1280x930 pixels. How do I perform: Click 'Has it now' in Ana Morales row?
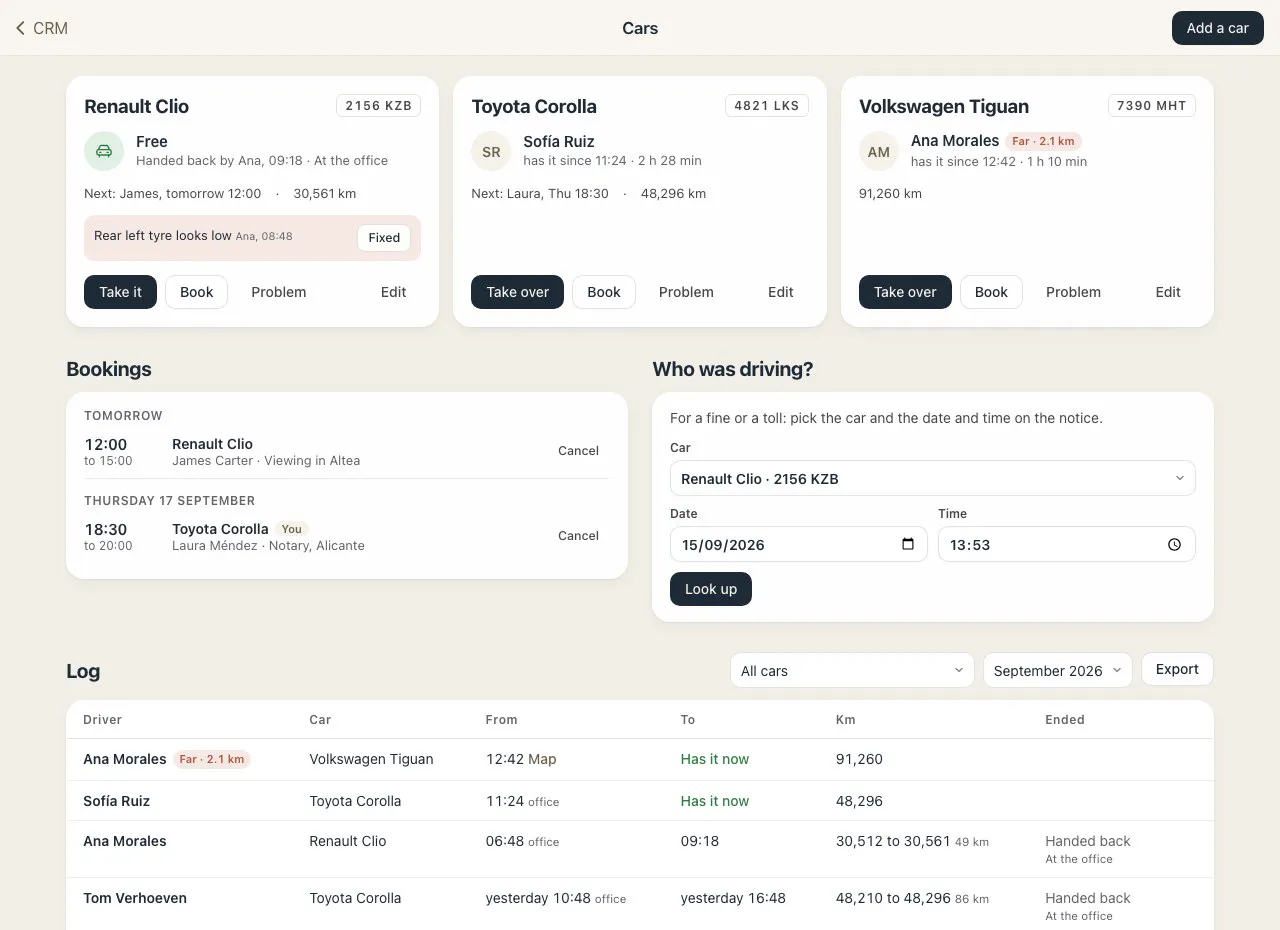tap(715, 759)
